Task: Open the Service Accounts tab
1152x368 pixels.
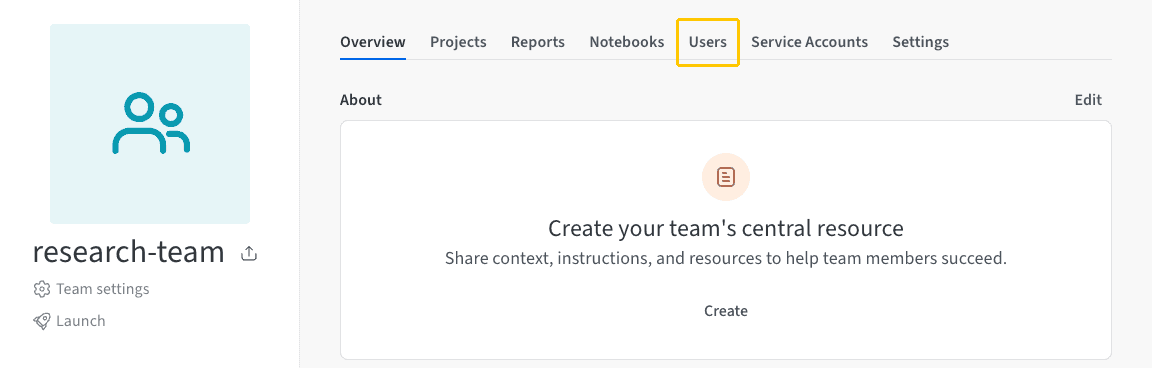Action: 810,42
